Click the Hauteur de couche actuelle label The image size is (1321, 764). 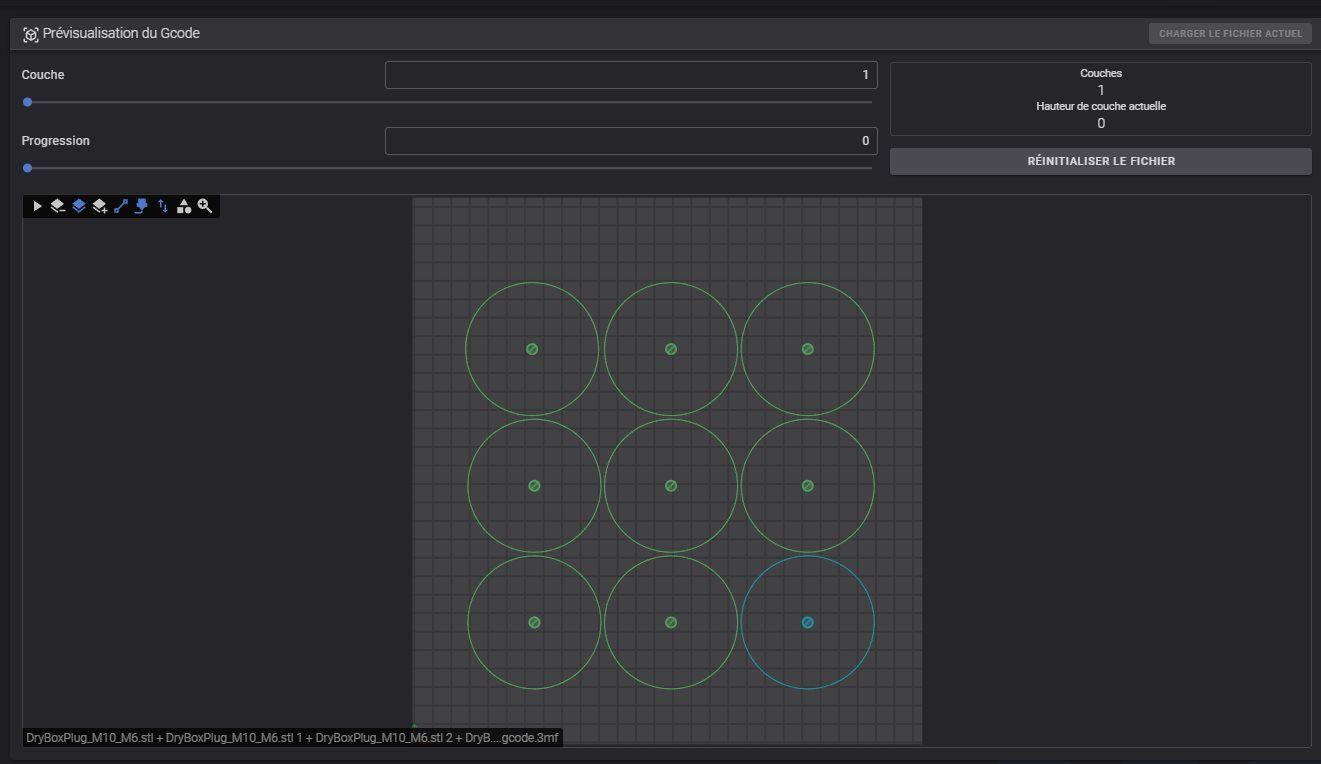(1101, 106)
